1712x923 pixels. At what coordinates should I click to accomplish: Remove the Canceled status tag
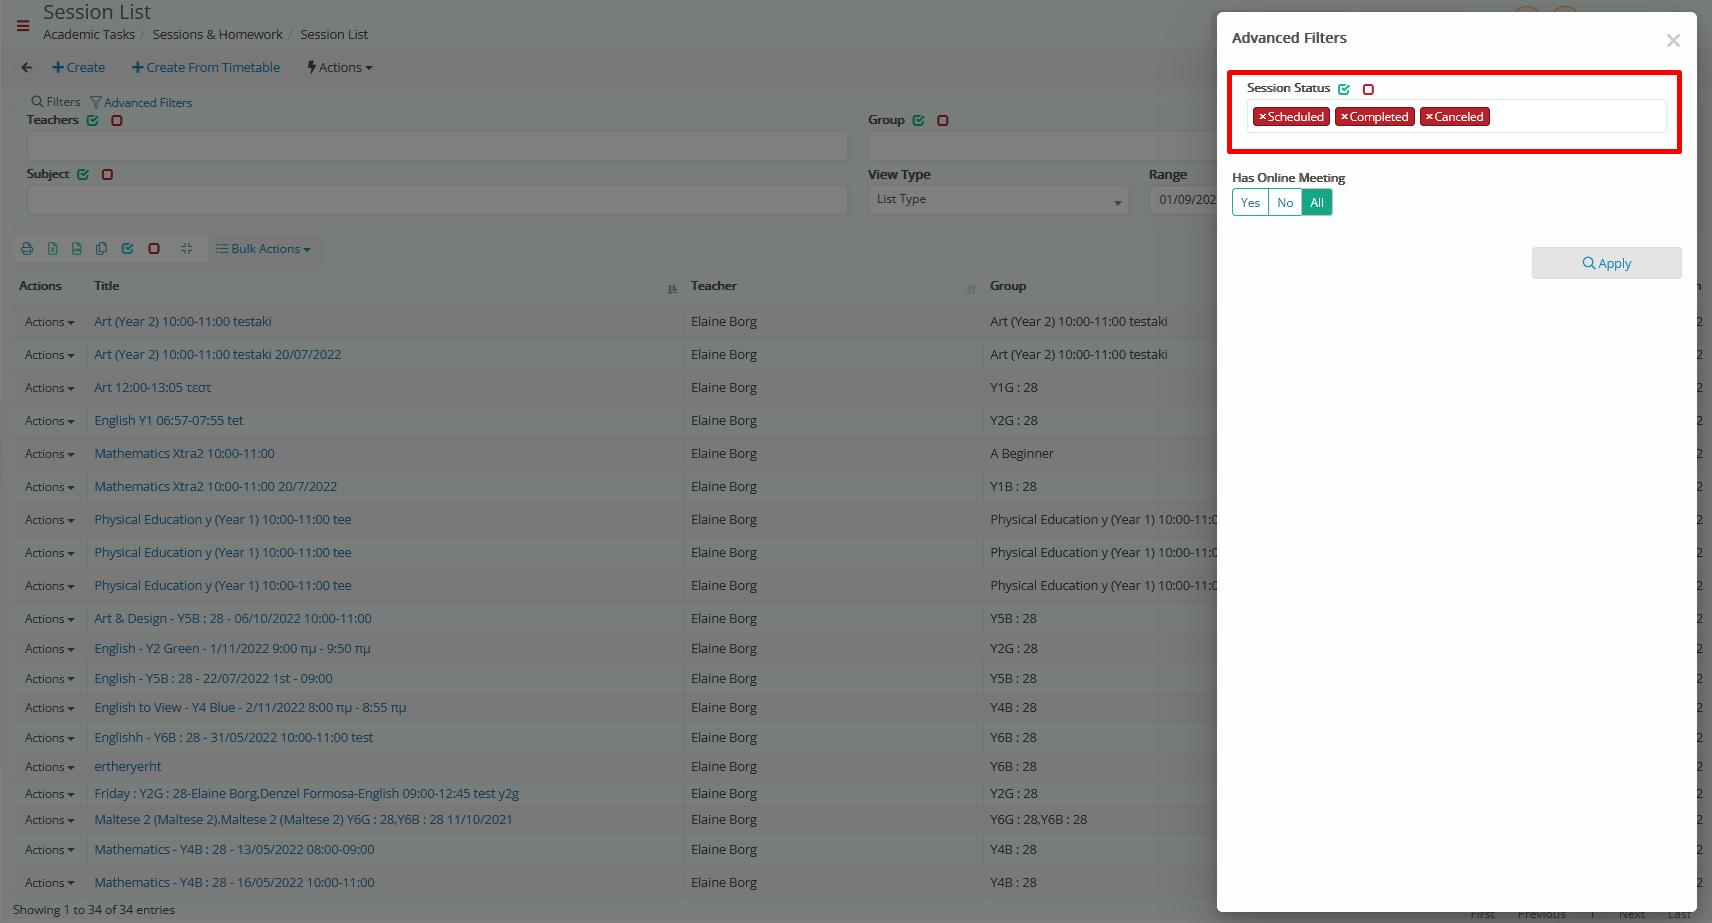(x=1429, y=117)
